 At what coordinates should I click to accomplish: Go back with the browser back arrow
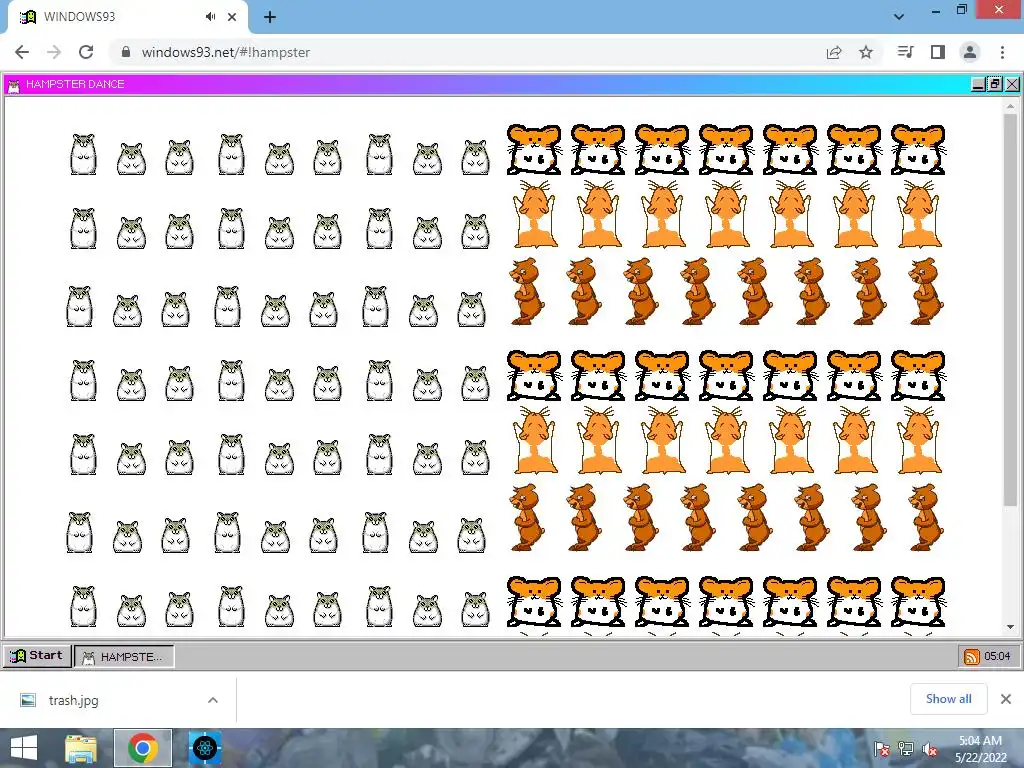coord(22,52)
